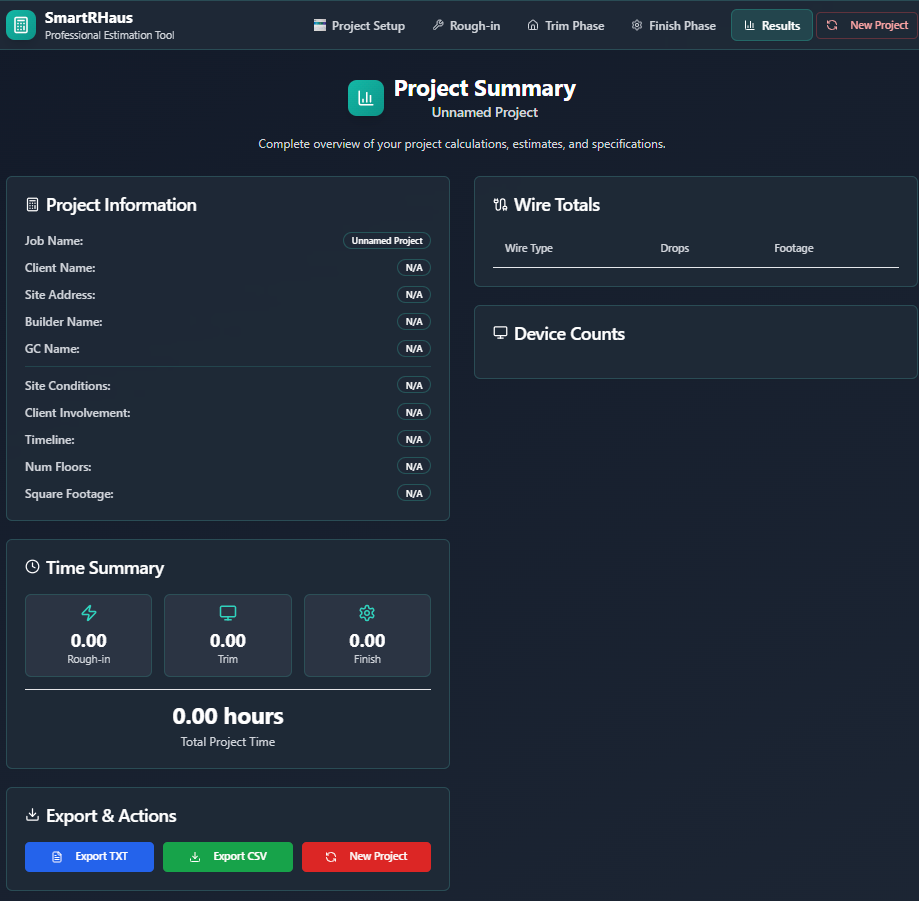Select the Results tab
Image resolution: width=919 pixels, height=901 pixels.
(771, 25)
